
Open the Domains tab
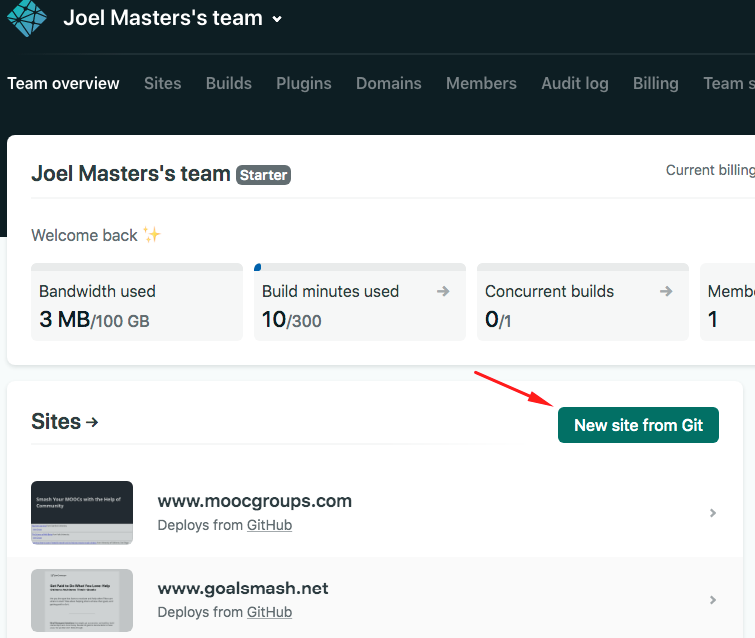pos(389,83)
